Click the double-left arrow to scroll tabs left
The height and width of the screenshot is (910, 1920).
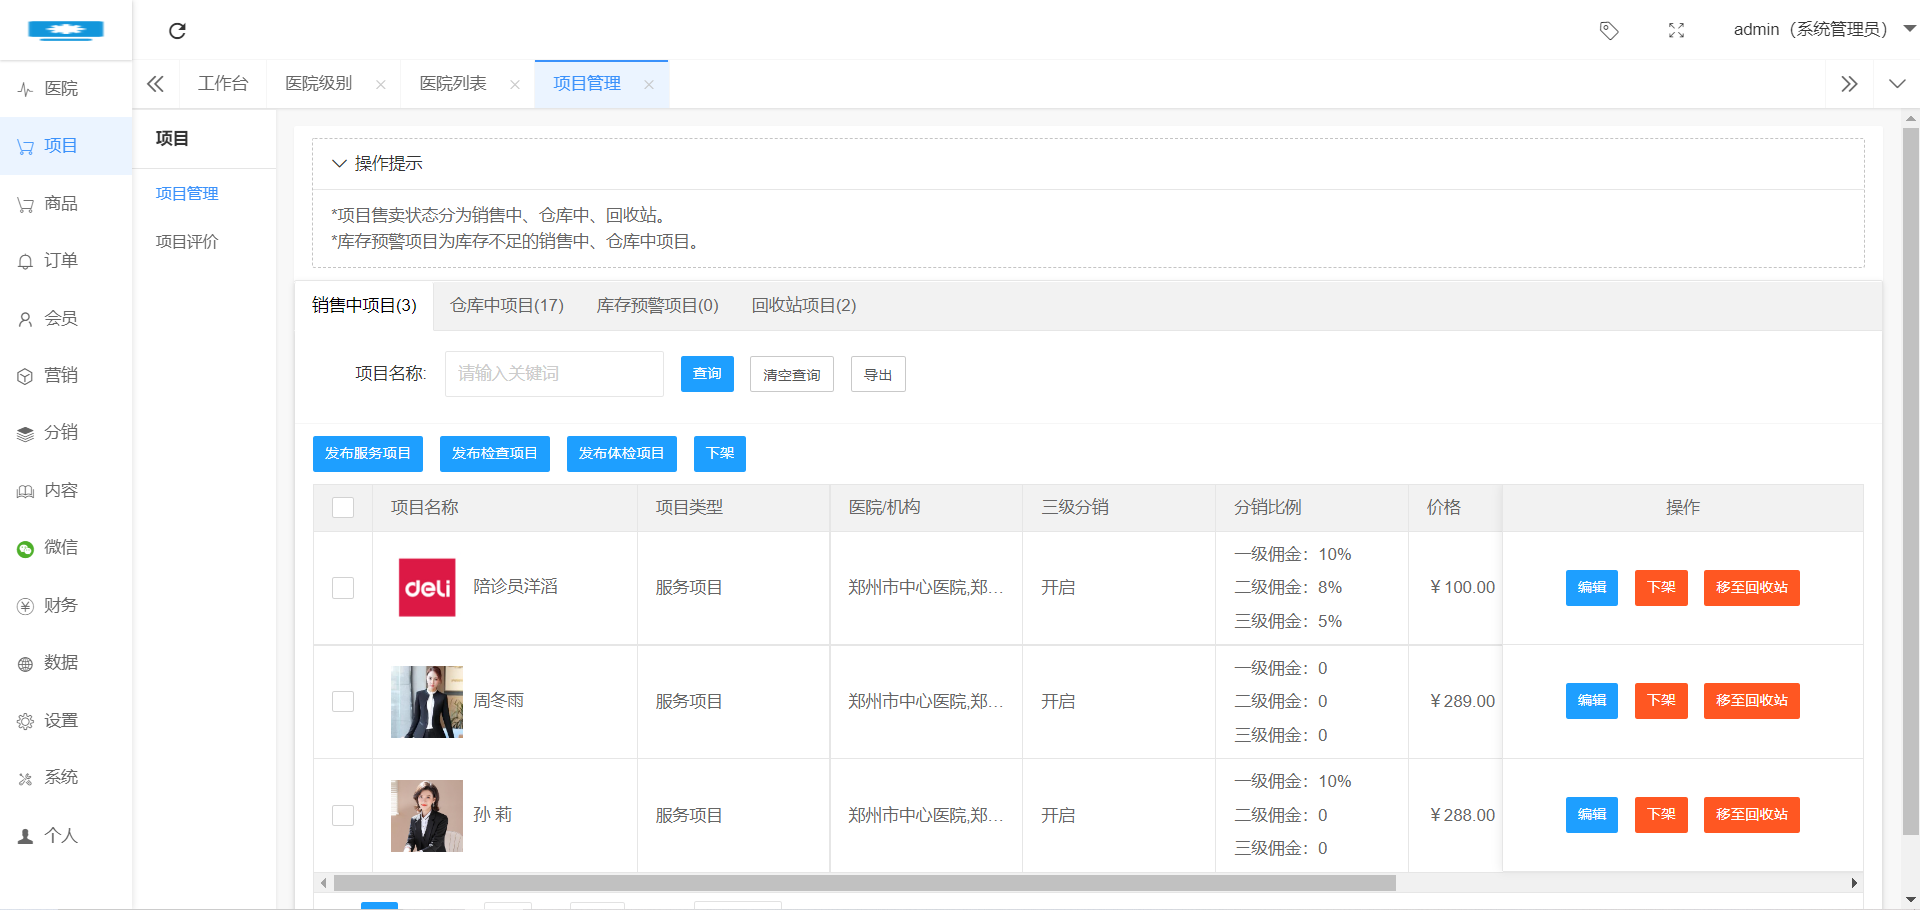point(155,84)
